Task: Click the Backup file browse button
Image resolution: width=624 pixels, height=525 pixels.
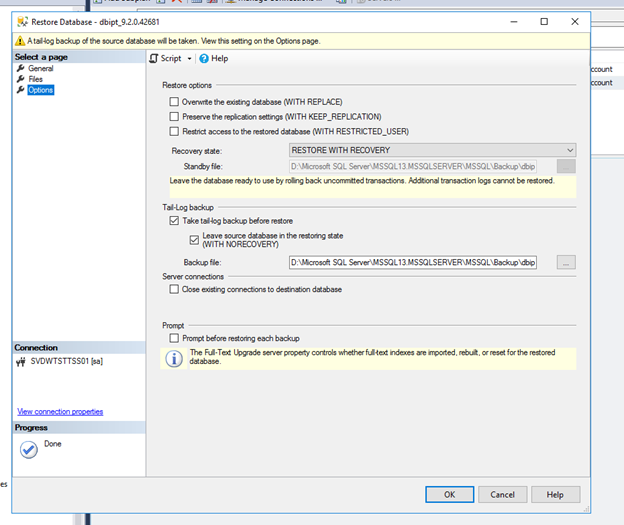Action: [566, 262]
